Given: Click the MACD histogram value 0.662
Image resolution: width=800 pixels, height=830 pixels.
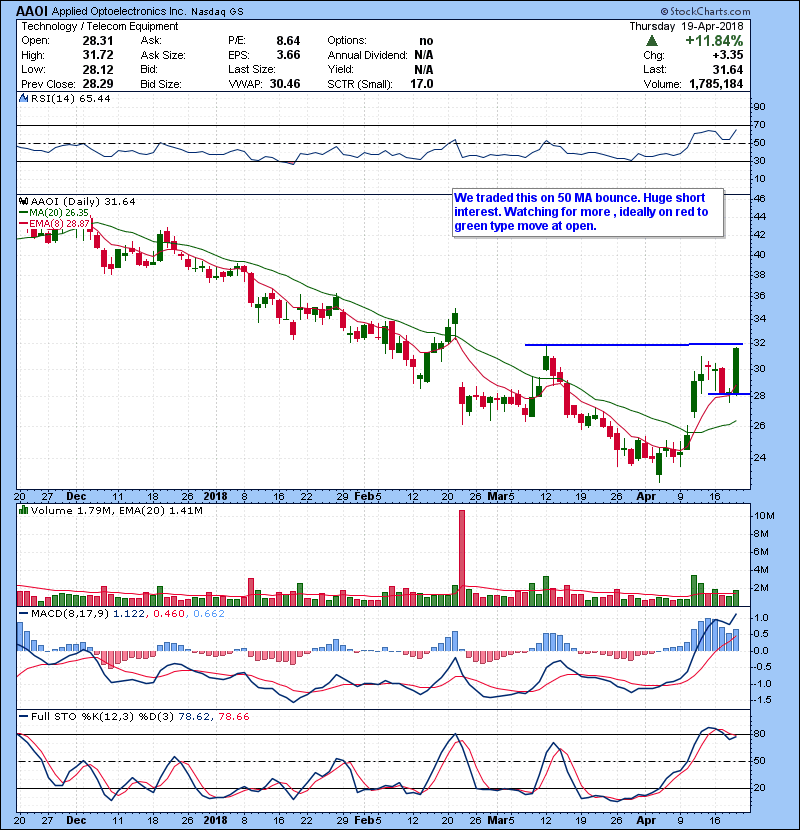Looking at the screenshot, I should pos(209,614).
